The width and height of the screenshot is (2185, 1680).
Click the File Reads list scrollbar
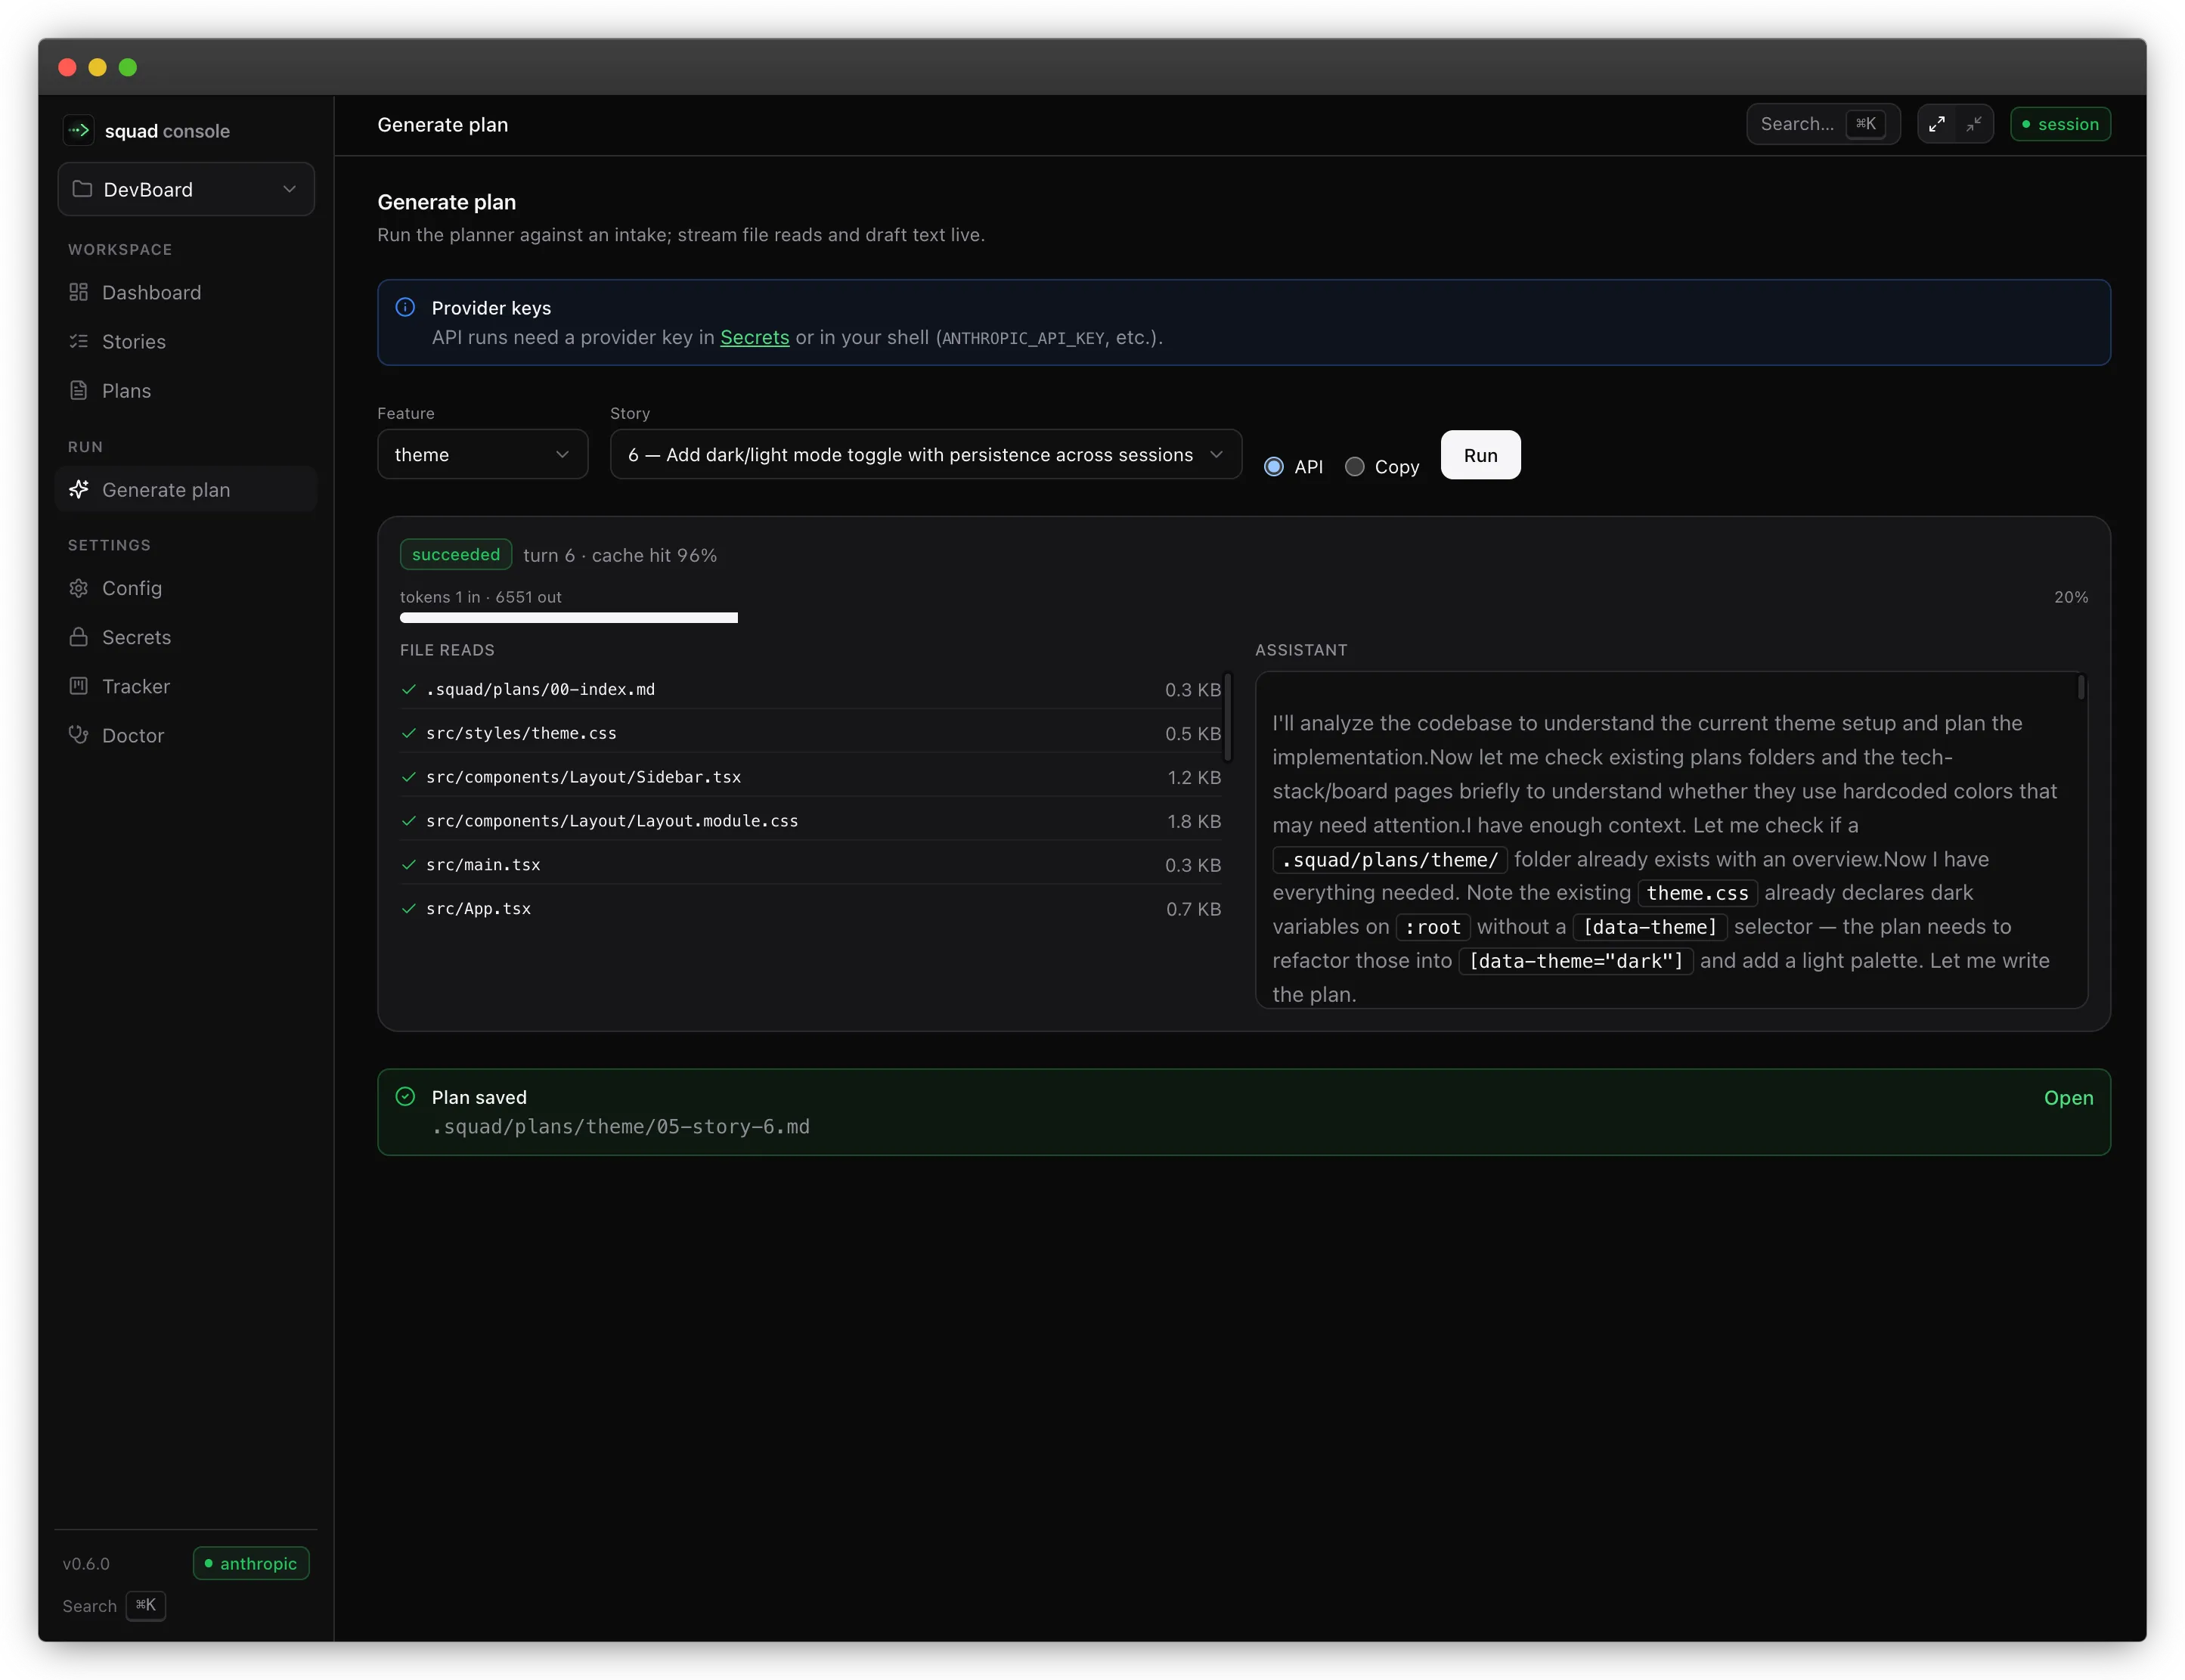point(1227,717)
